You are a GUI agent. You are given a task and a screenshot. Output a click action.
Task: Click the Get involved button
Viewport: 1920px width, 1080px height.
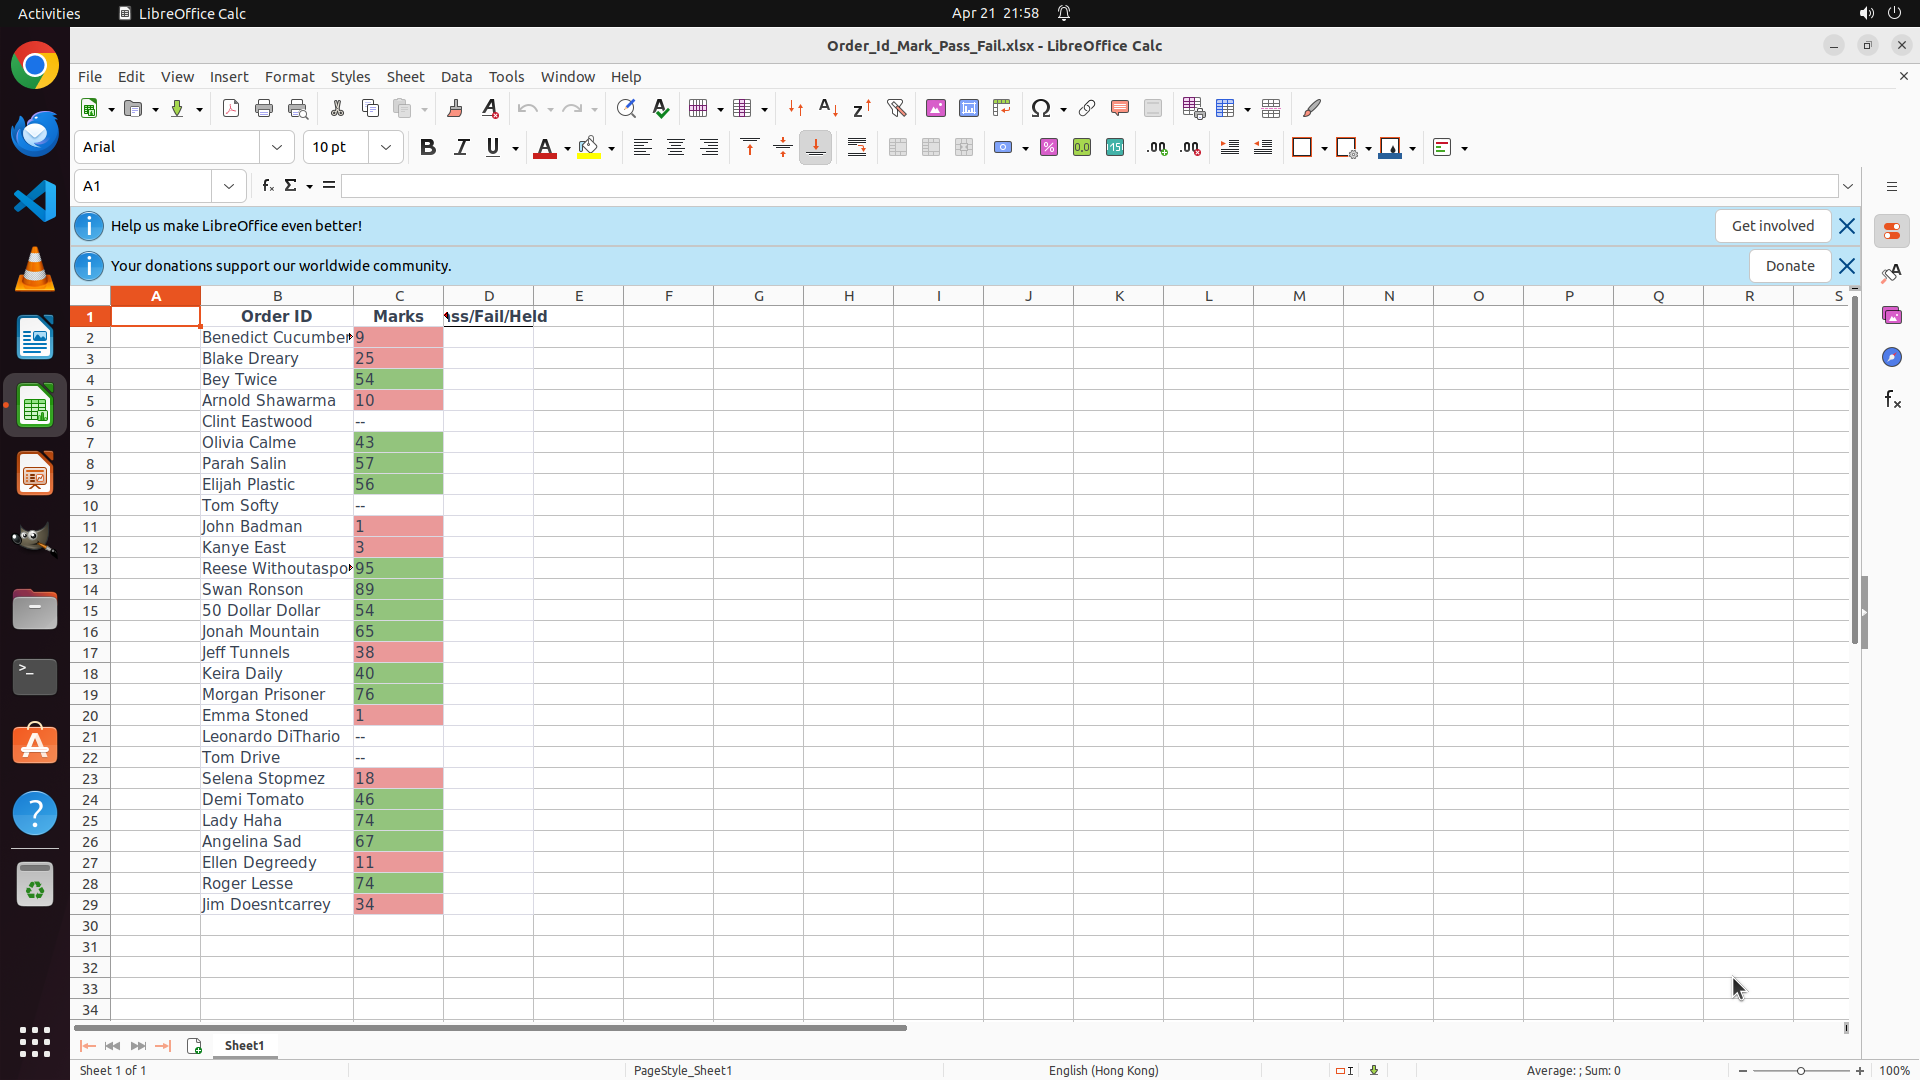click(x=1772, y=226)
